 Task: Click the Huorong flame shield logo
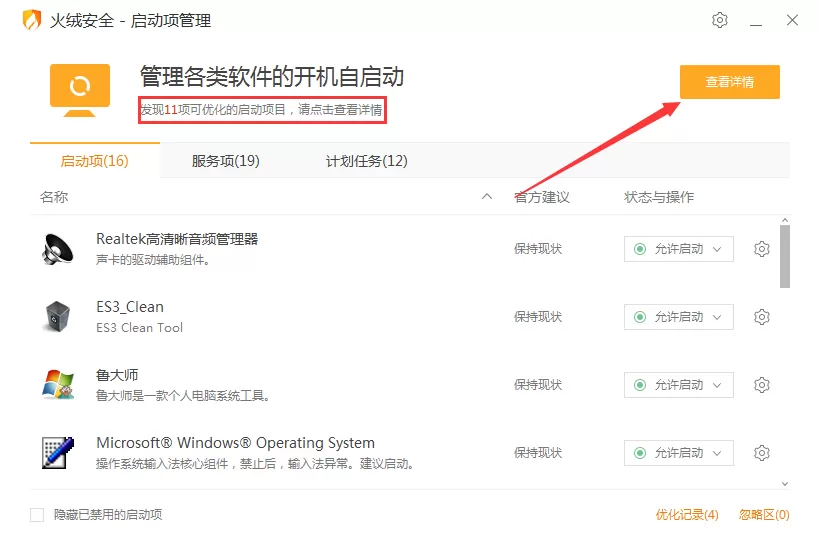coord(32,20)
